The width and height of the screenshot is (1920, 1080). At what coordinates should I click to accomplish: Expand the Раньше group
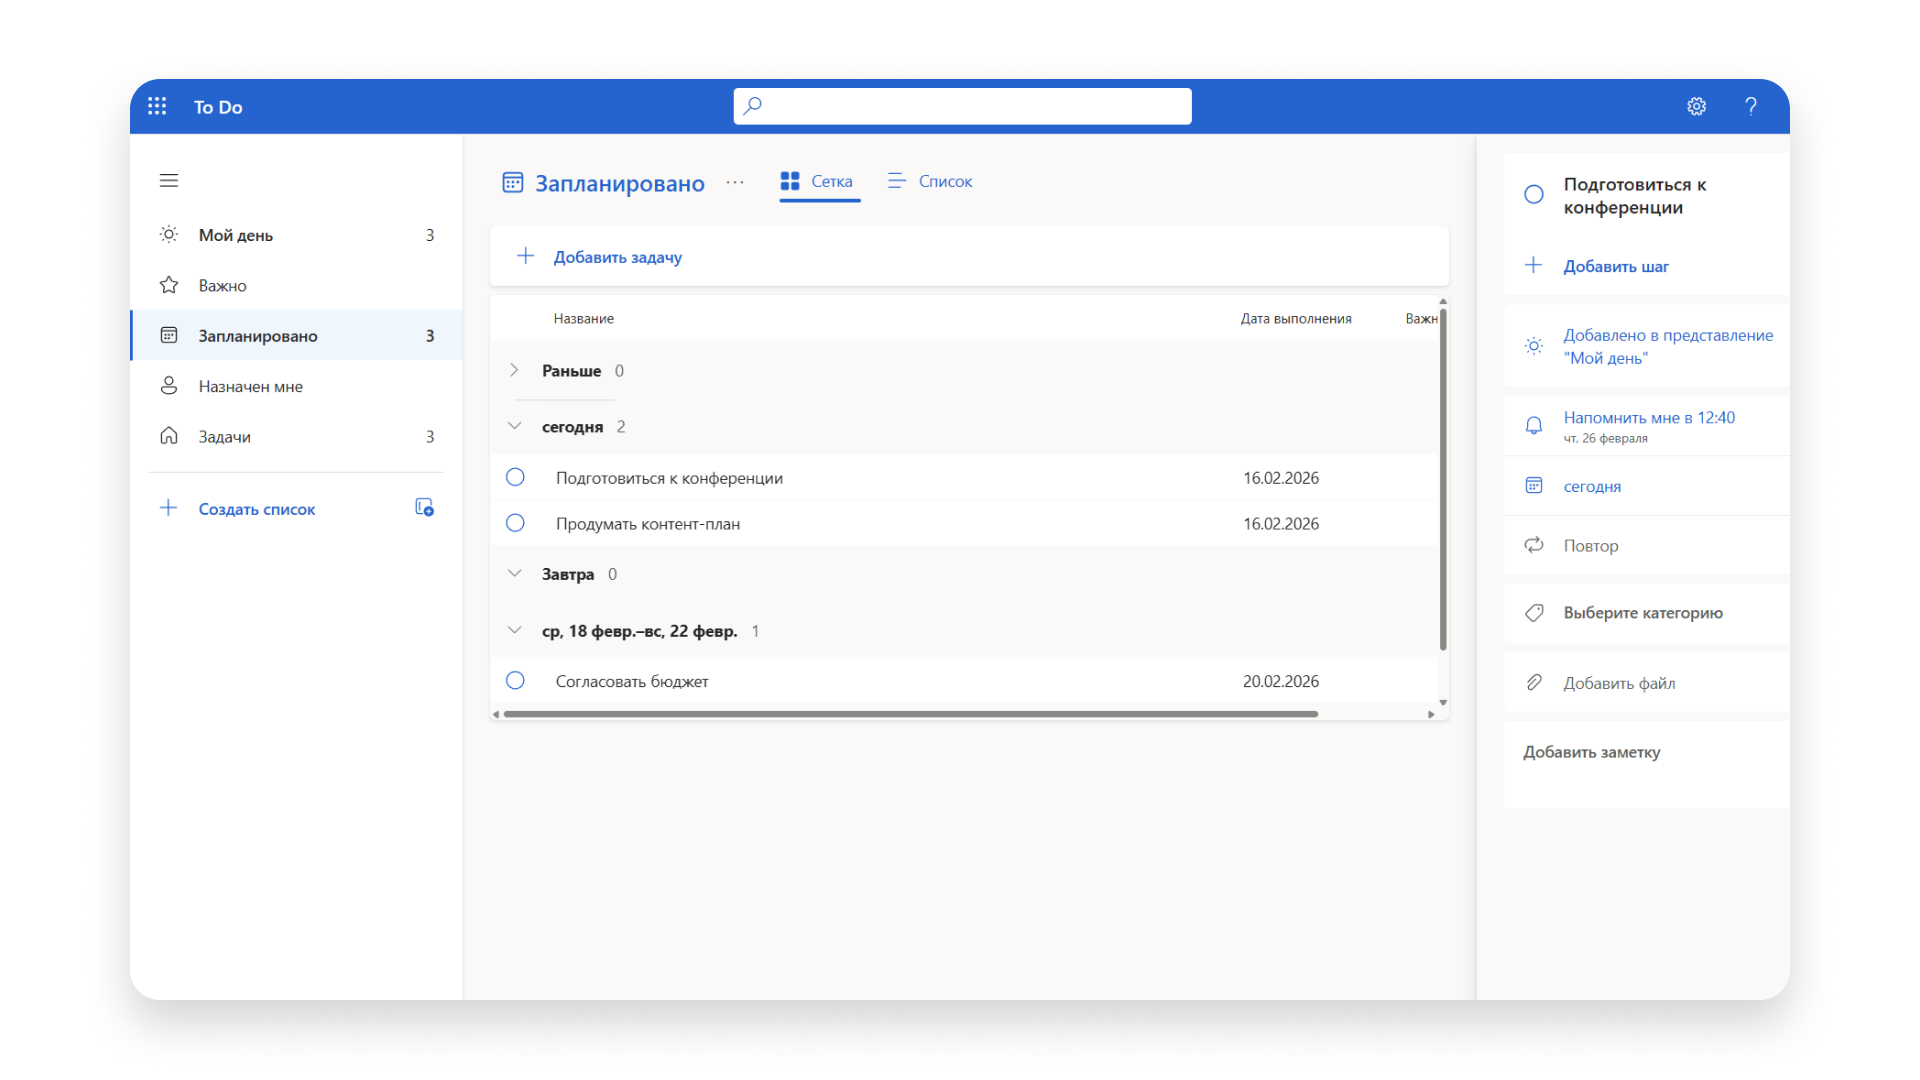514,369
